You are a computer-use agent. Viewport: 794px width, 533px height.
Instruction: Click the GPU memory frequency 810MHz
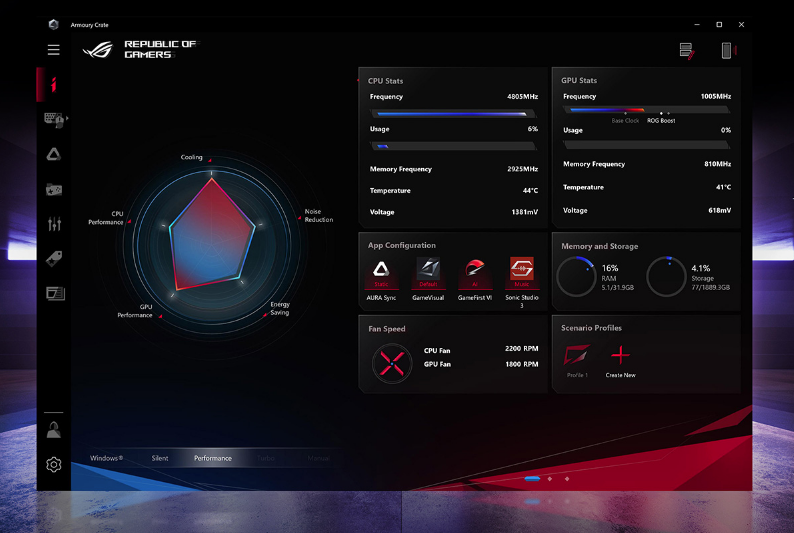pyautogui.click(x=718, y=164)
